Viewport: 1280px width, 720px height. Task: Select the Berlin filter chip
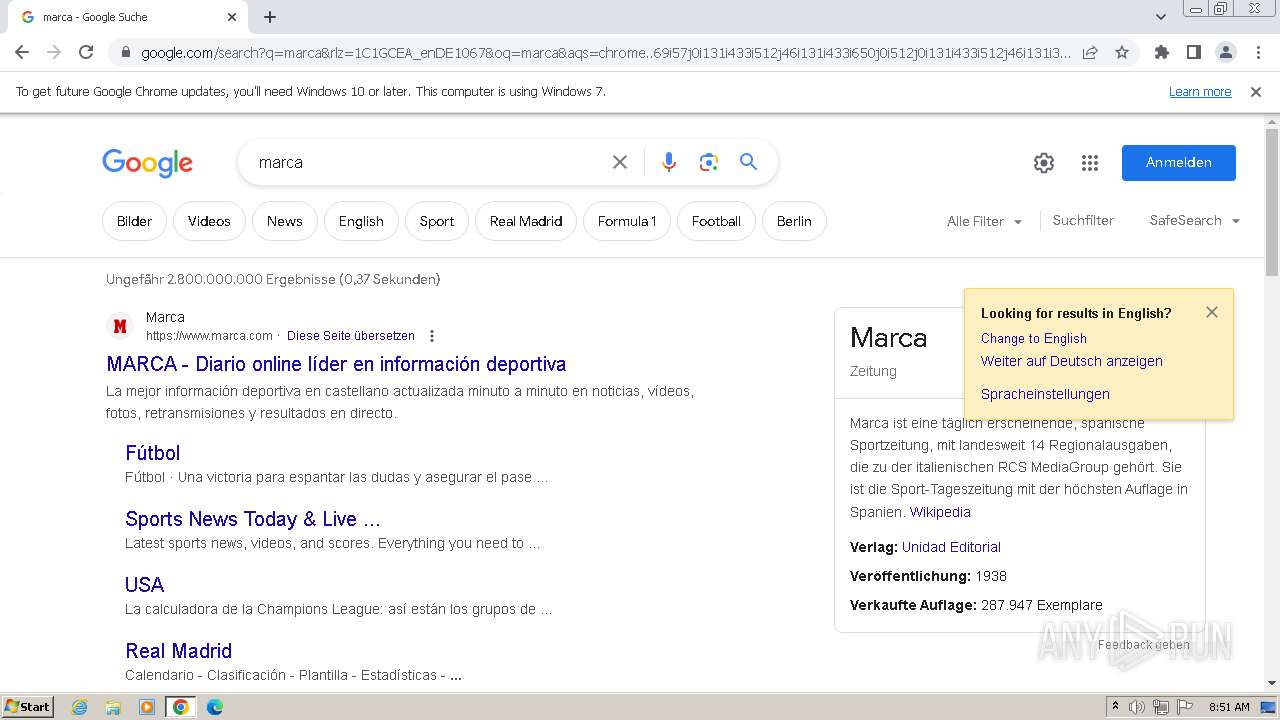tap(794, 221)
